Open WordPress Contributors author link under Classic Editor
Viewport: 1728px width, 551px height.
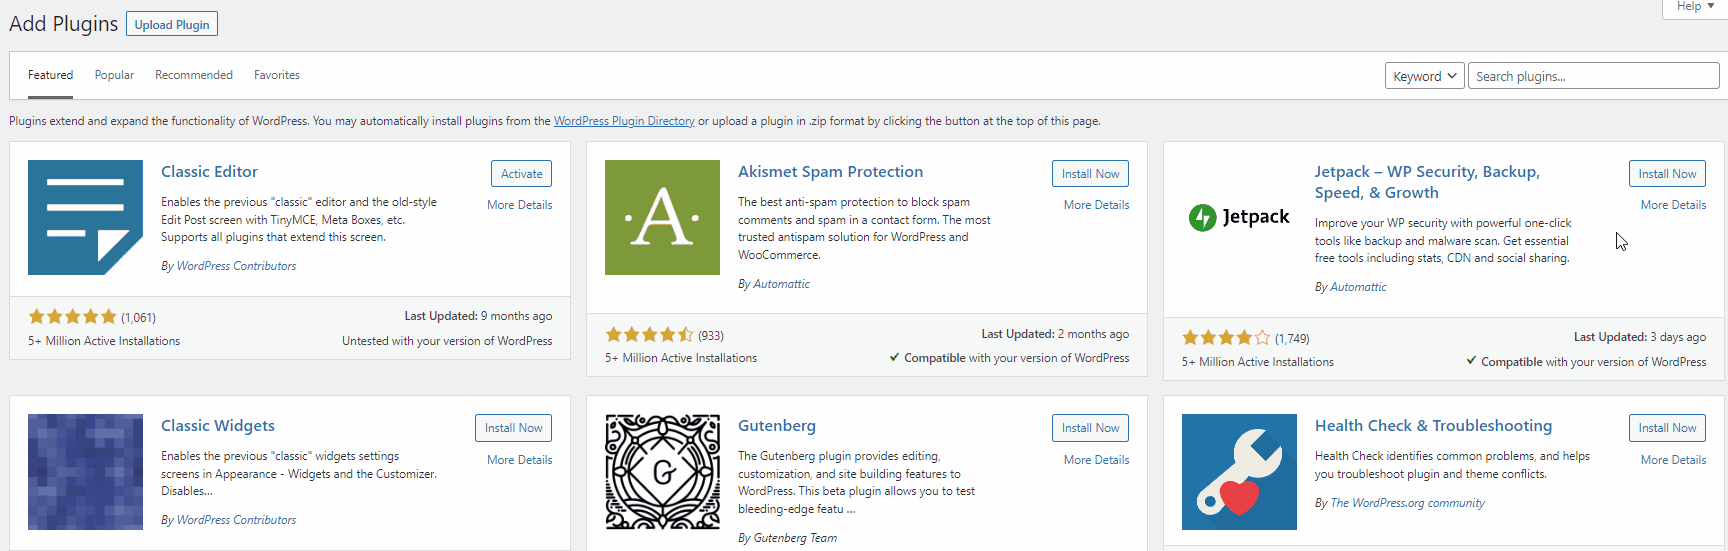236,266
